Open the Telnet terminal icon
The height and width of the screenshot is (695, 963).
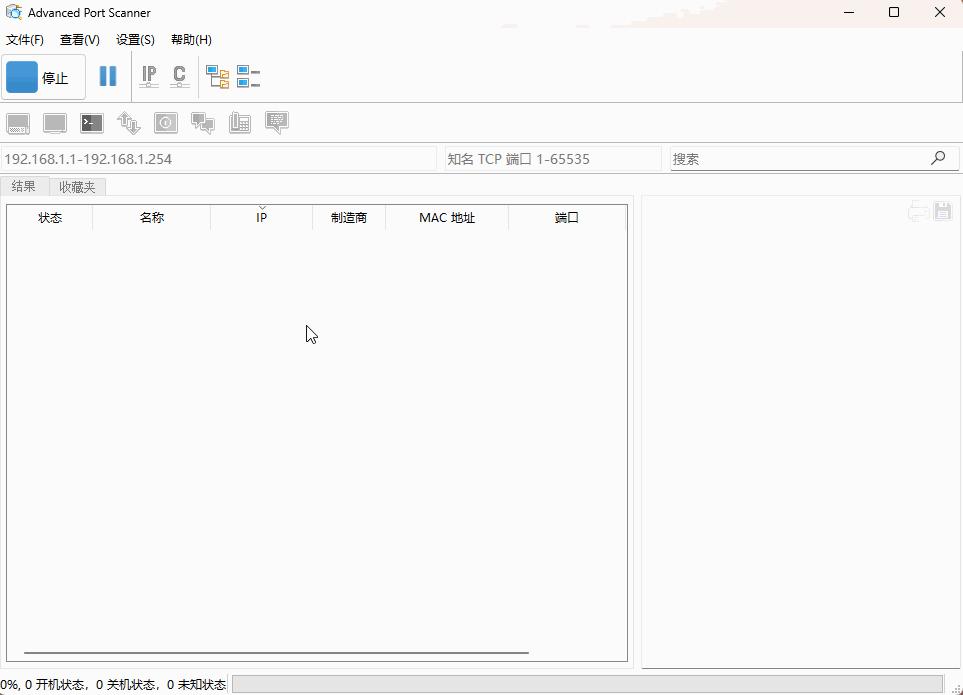[91, 122]
